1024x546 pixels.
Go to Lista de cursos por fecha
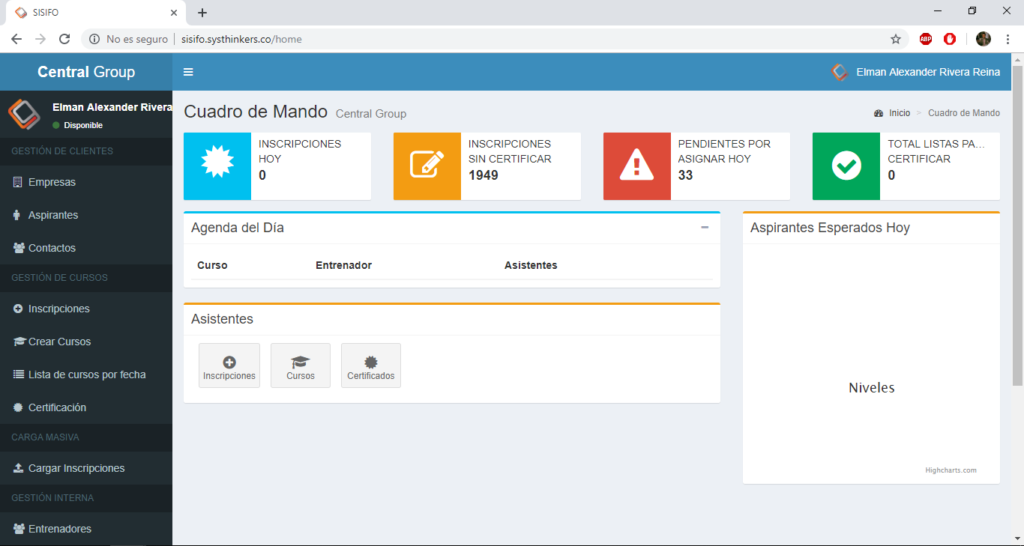[86, 374]
